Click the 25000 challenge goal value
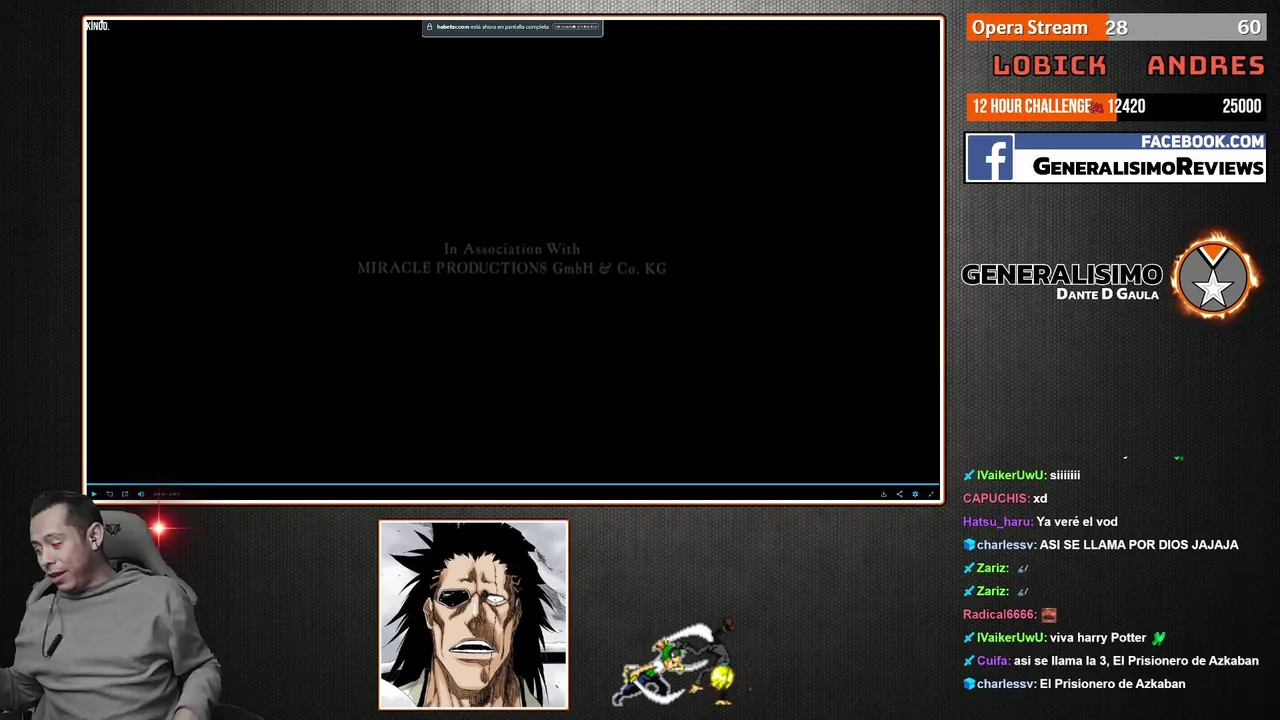 [x=1241, y=106]
